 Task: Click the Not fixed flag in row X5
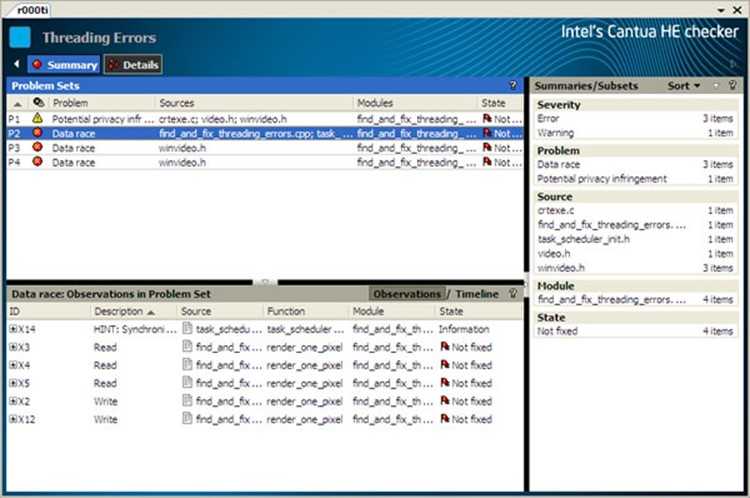445,382
